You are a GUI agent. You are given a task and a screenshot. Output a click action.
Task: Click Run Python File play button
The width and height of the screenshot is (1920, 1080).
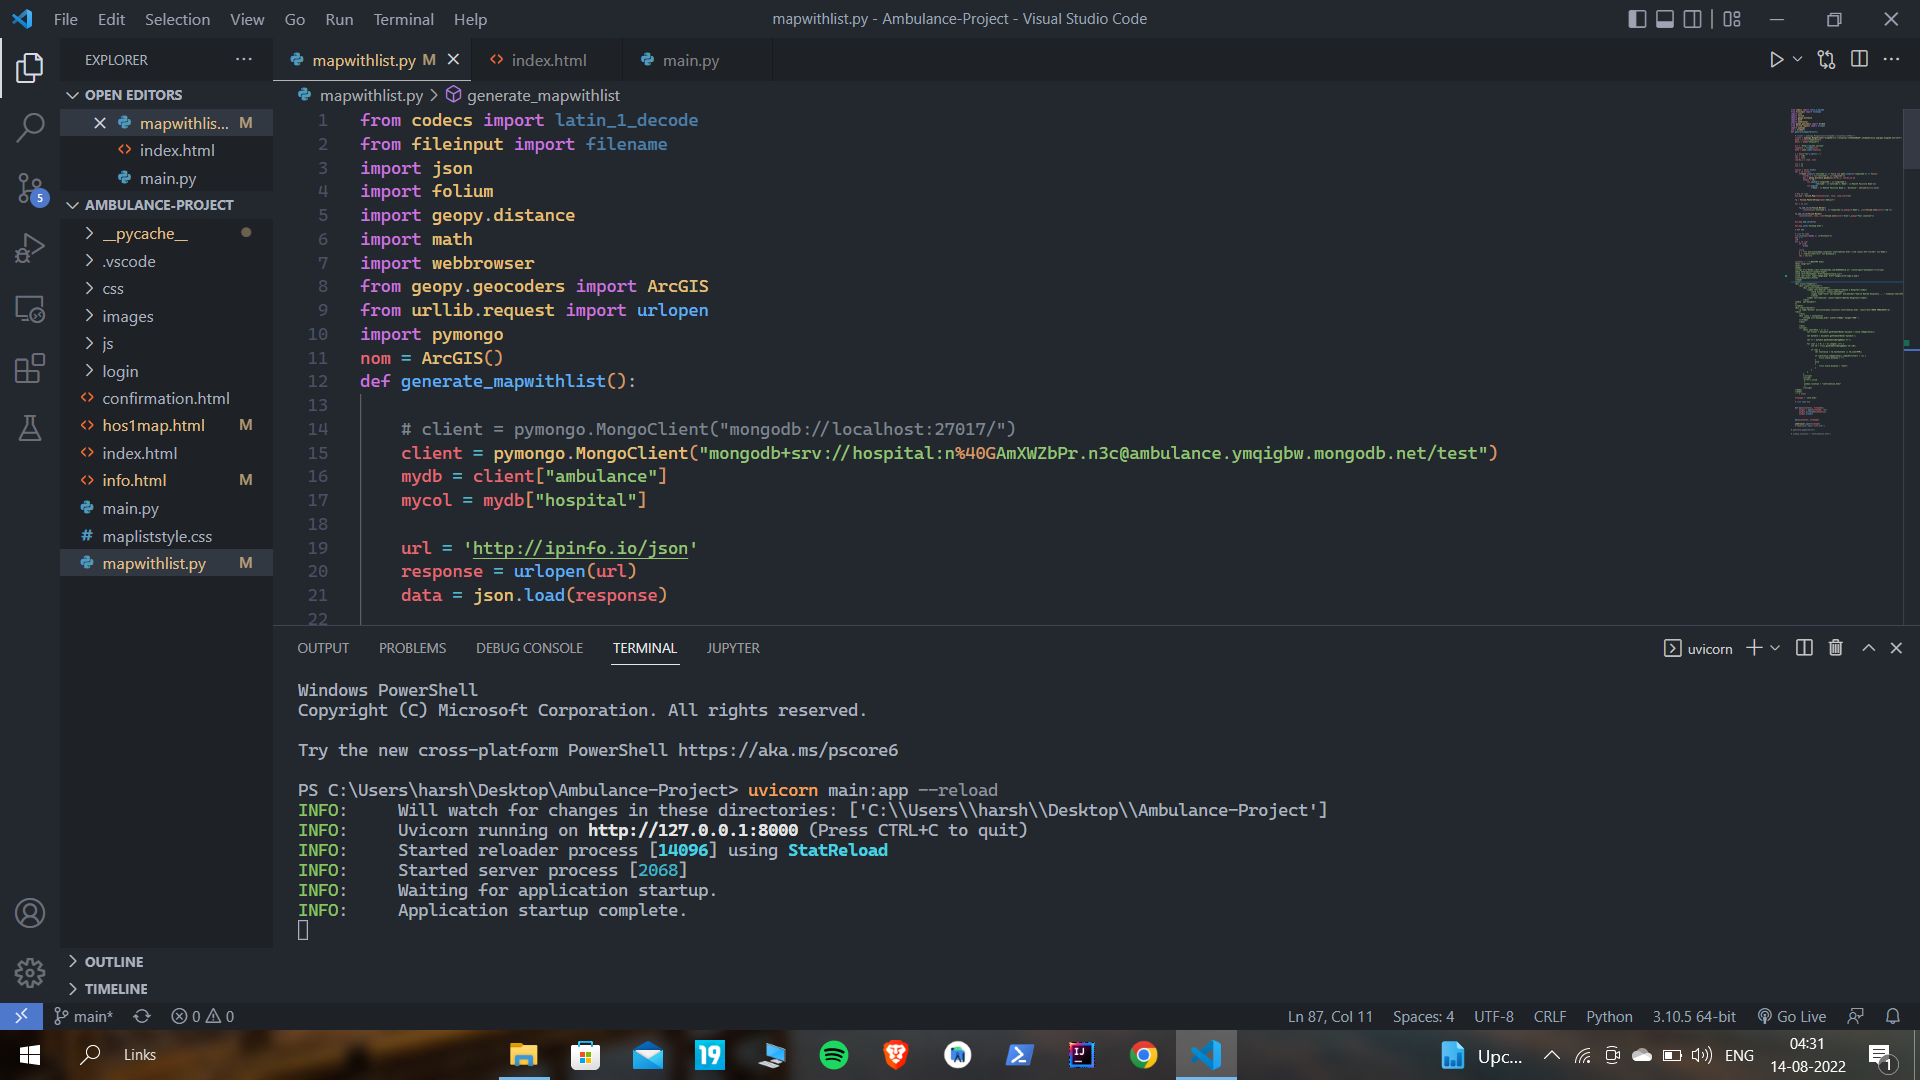(x=1776, y=60)
